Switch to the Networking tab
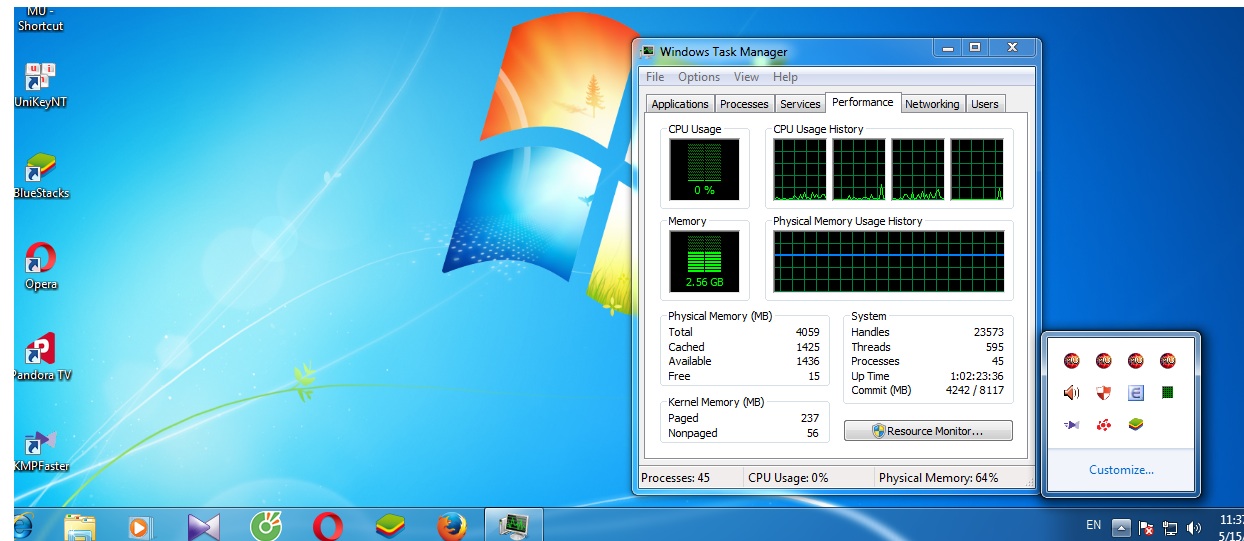The width and height of the screenshot is (1244, 541). pyautogui.click(x=931, y=104)
